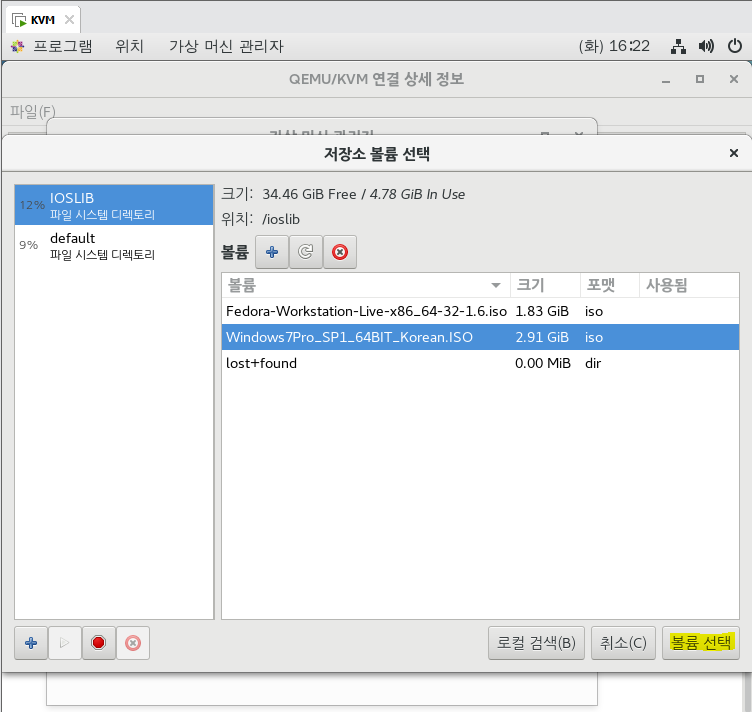Switch to the KVM tab
The image size is (752, 712).
43,20
